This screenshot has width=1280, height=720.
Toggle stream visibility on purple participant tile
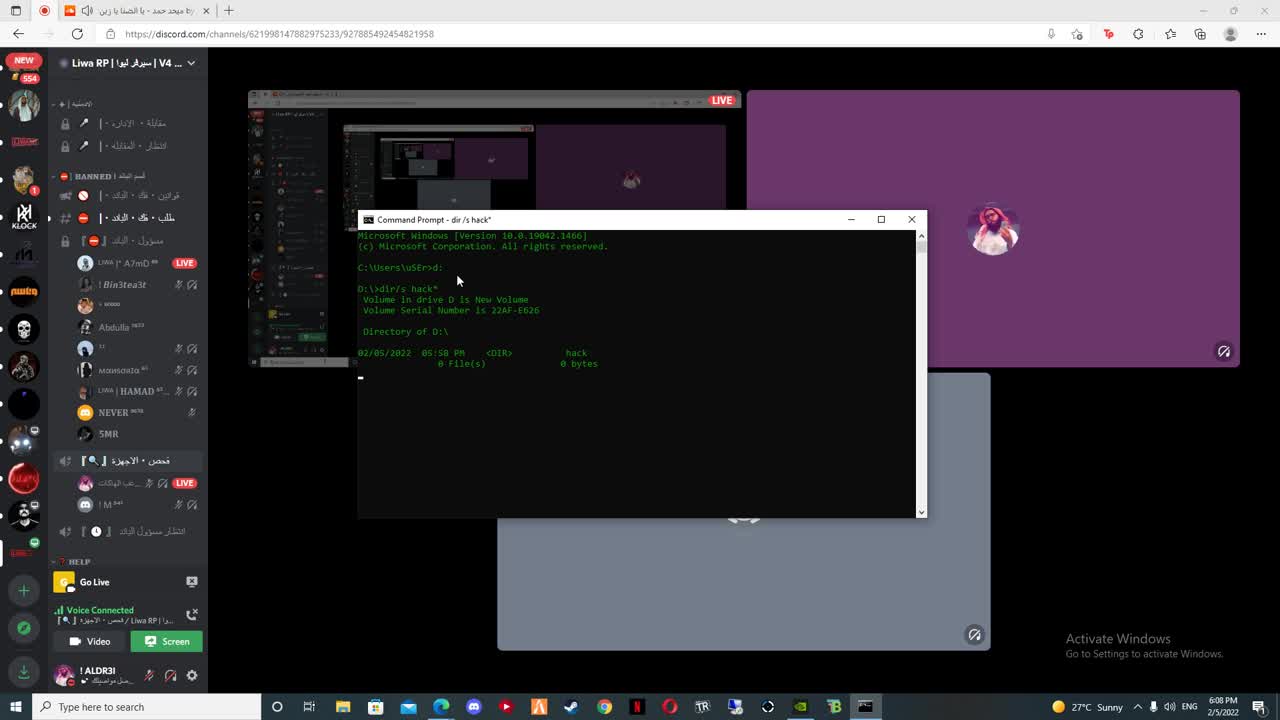pos(1223,351)
